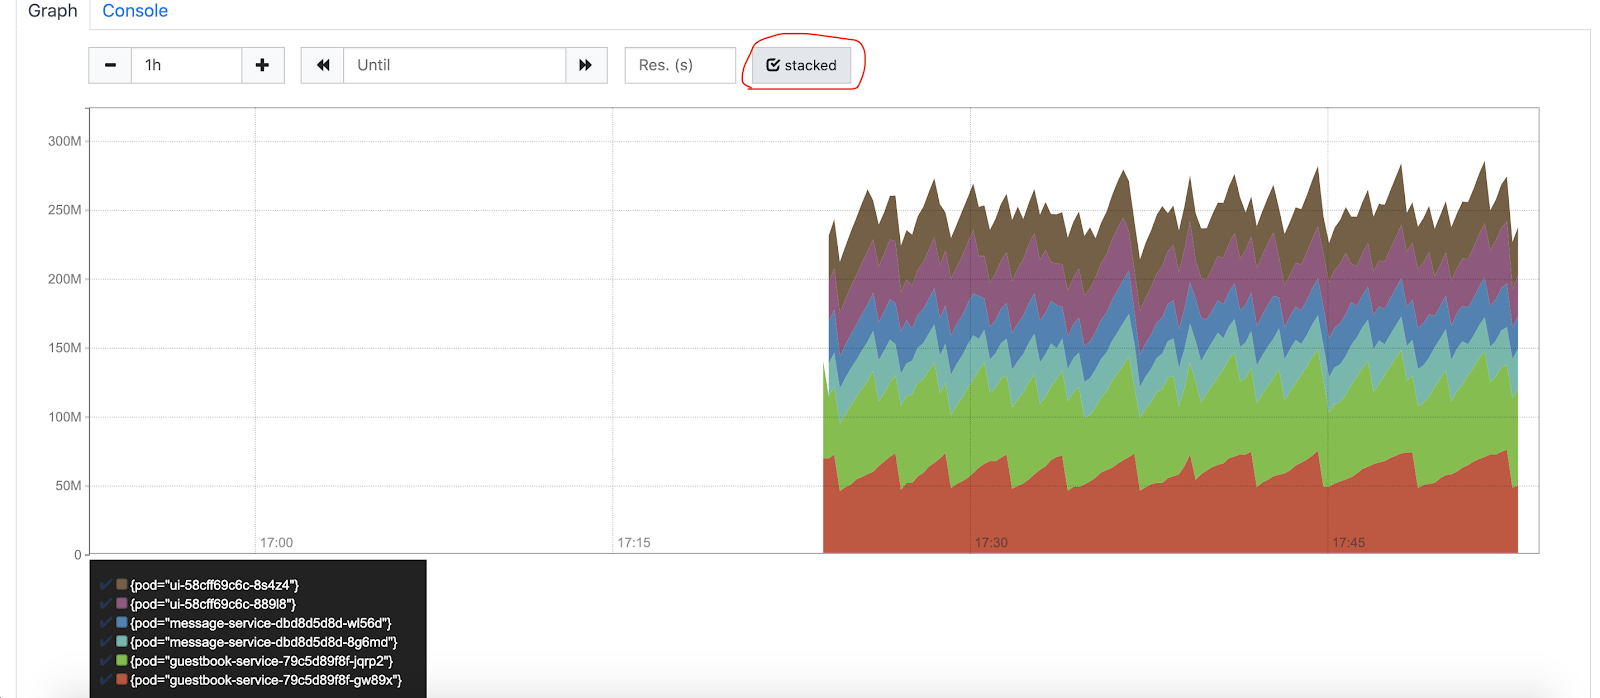Viewport: 1600px width, 698px height.
Task: Click the plus button to increase time range
Action: [262, 65]
